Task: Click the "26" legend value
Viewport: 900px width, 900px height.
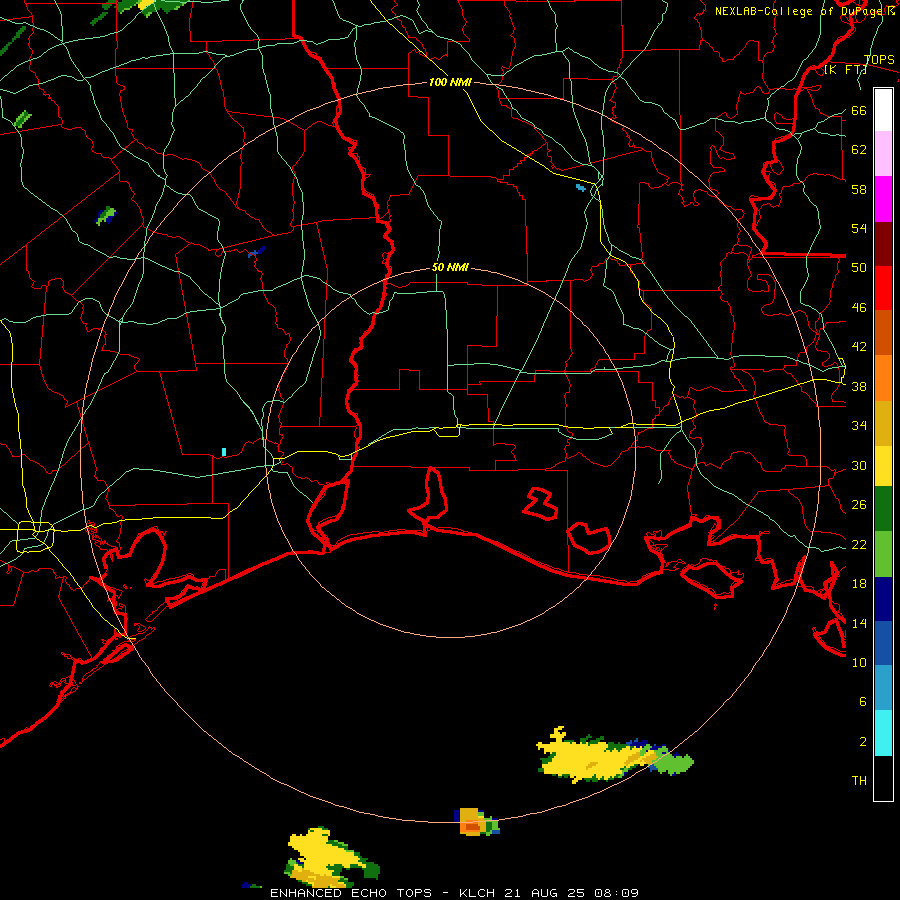Action: click(859, 505)
